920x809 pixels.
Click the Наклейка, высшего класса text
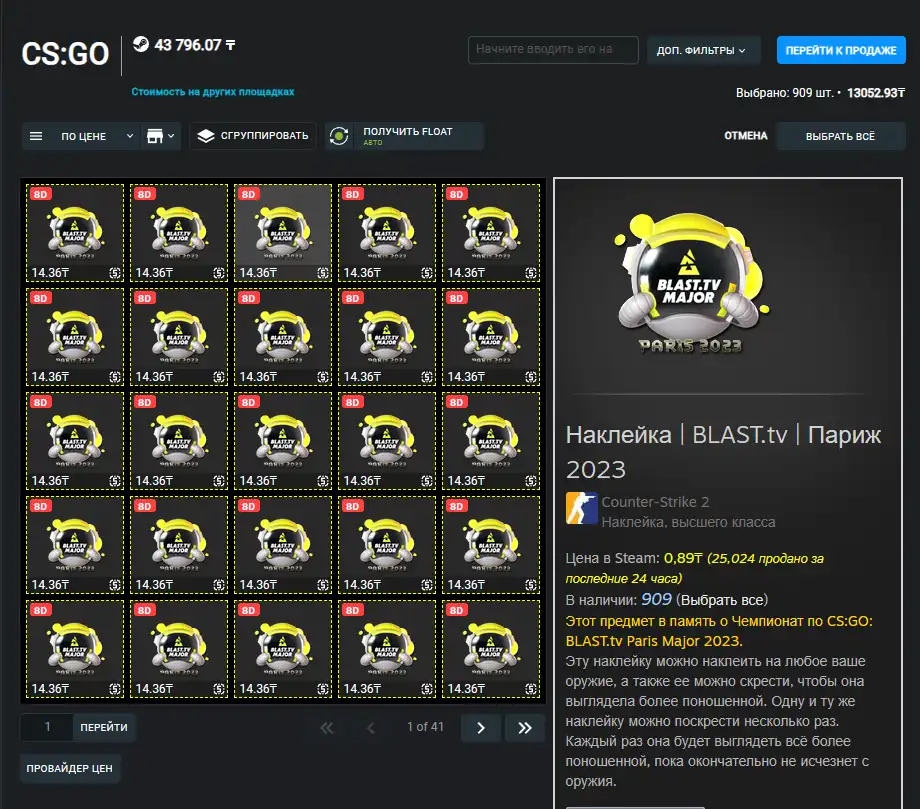(688, 522)
